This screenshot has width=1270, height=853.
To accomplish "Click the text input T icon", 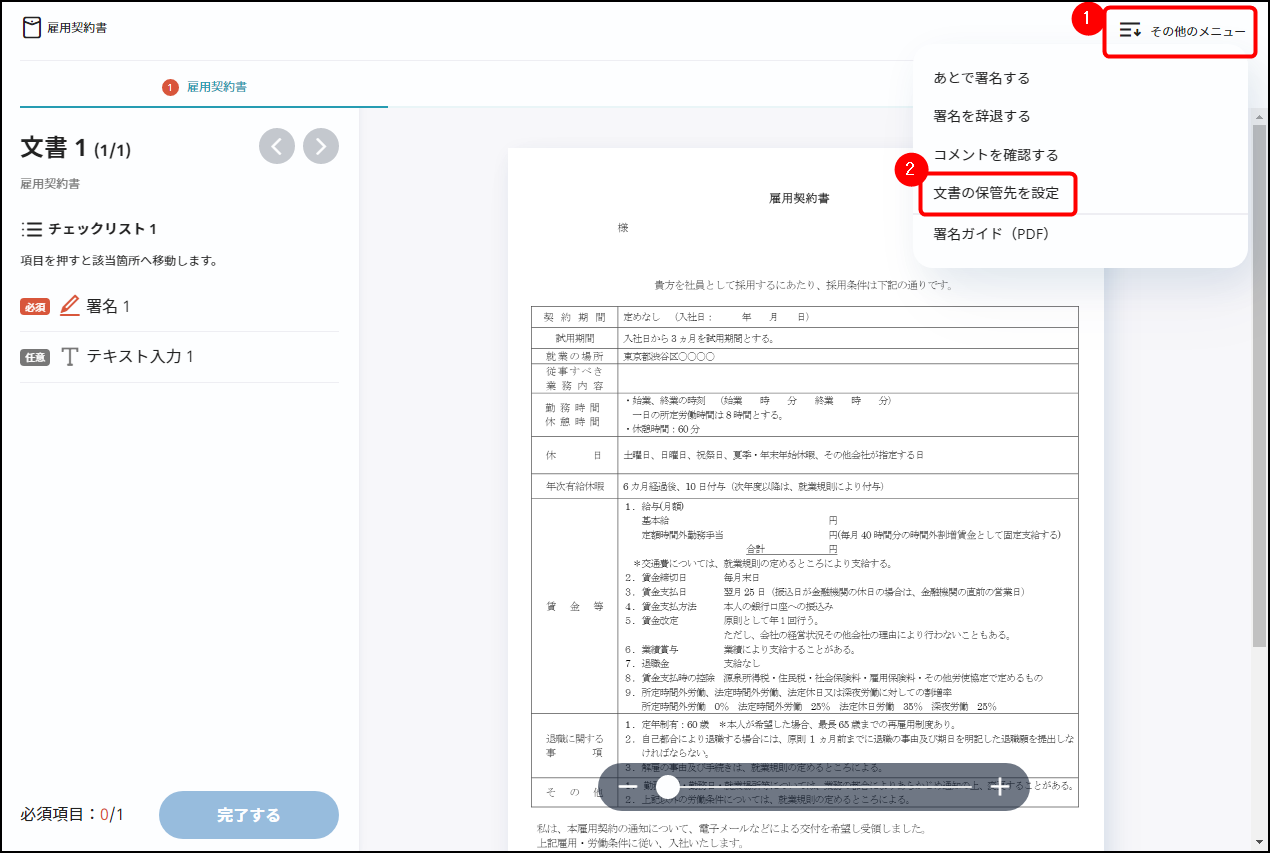I will click(70, 357).
